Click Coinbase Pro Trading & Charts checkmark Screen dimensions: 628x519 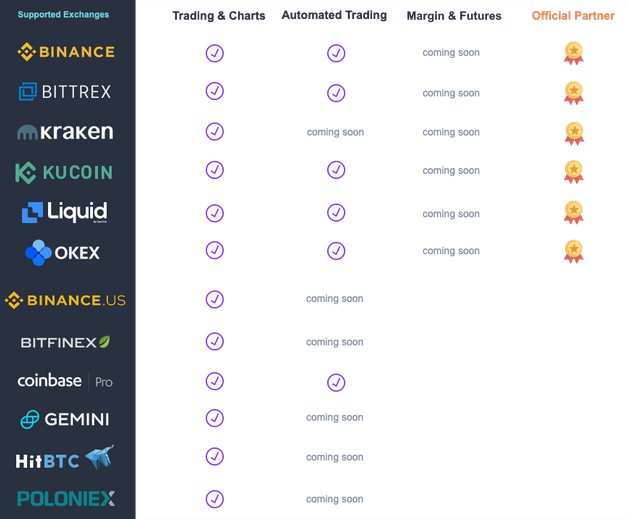point(215,381)
